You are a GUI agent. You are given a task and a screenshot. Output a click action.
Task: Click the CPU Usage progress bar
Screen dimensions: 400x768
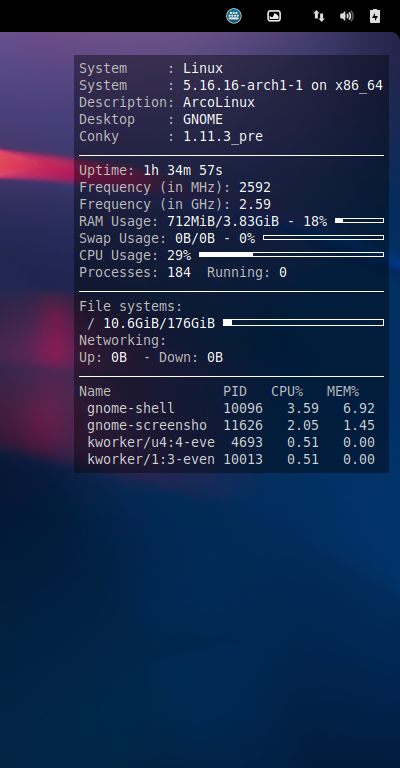(291, 255)
